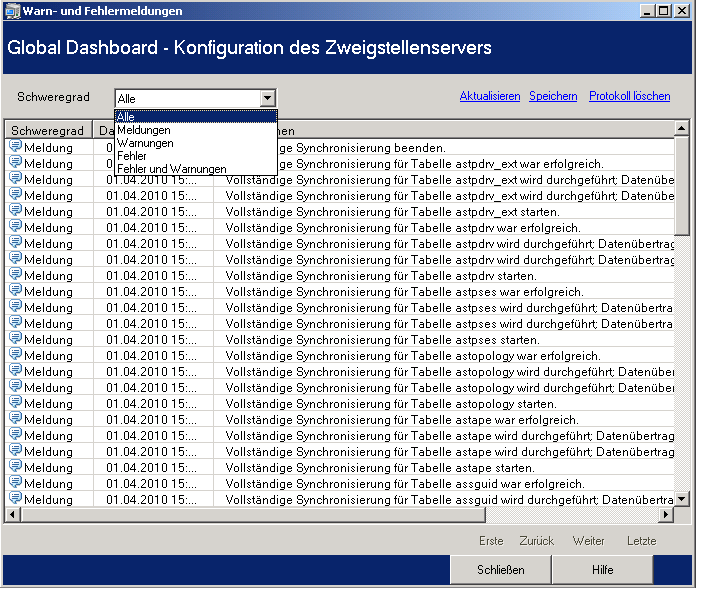This screenshot has height=590, width=701.
Task: Click the icon of the 'astpdrv war erfolgreich' row
Action: [15, 227]
